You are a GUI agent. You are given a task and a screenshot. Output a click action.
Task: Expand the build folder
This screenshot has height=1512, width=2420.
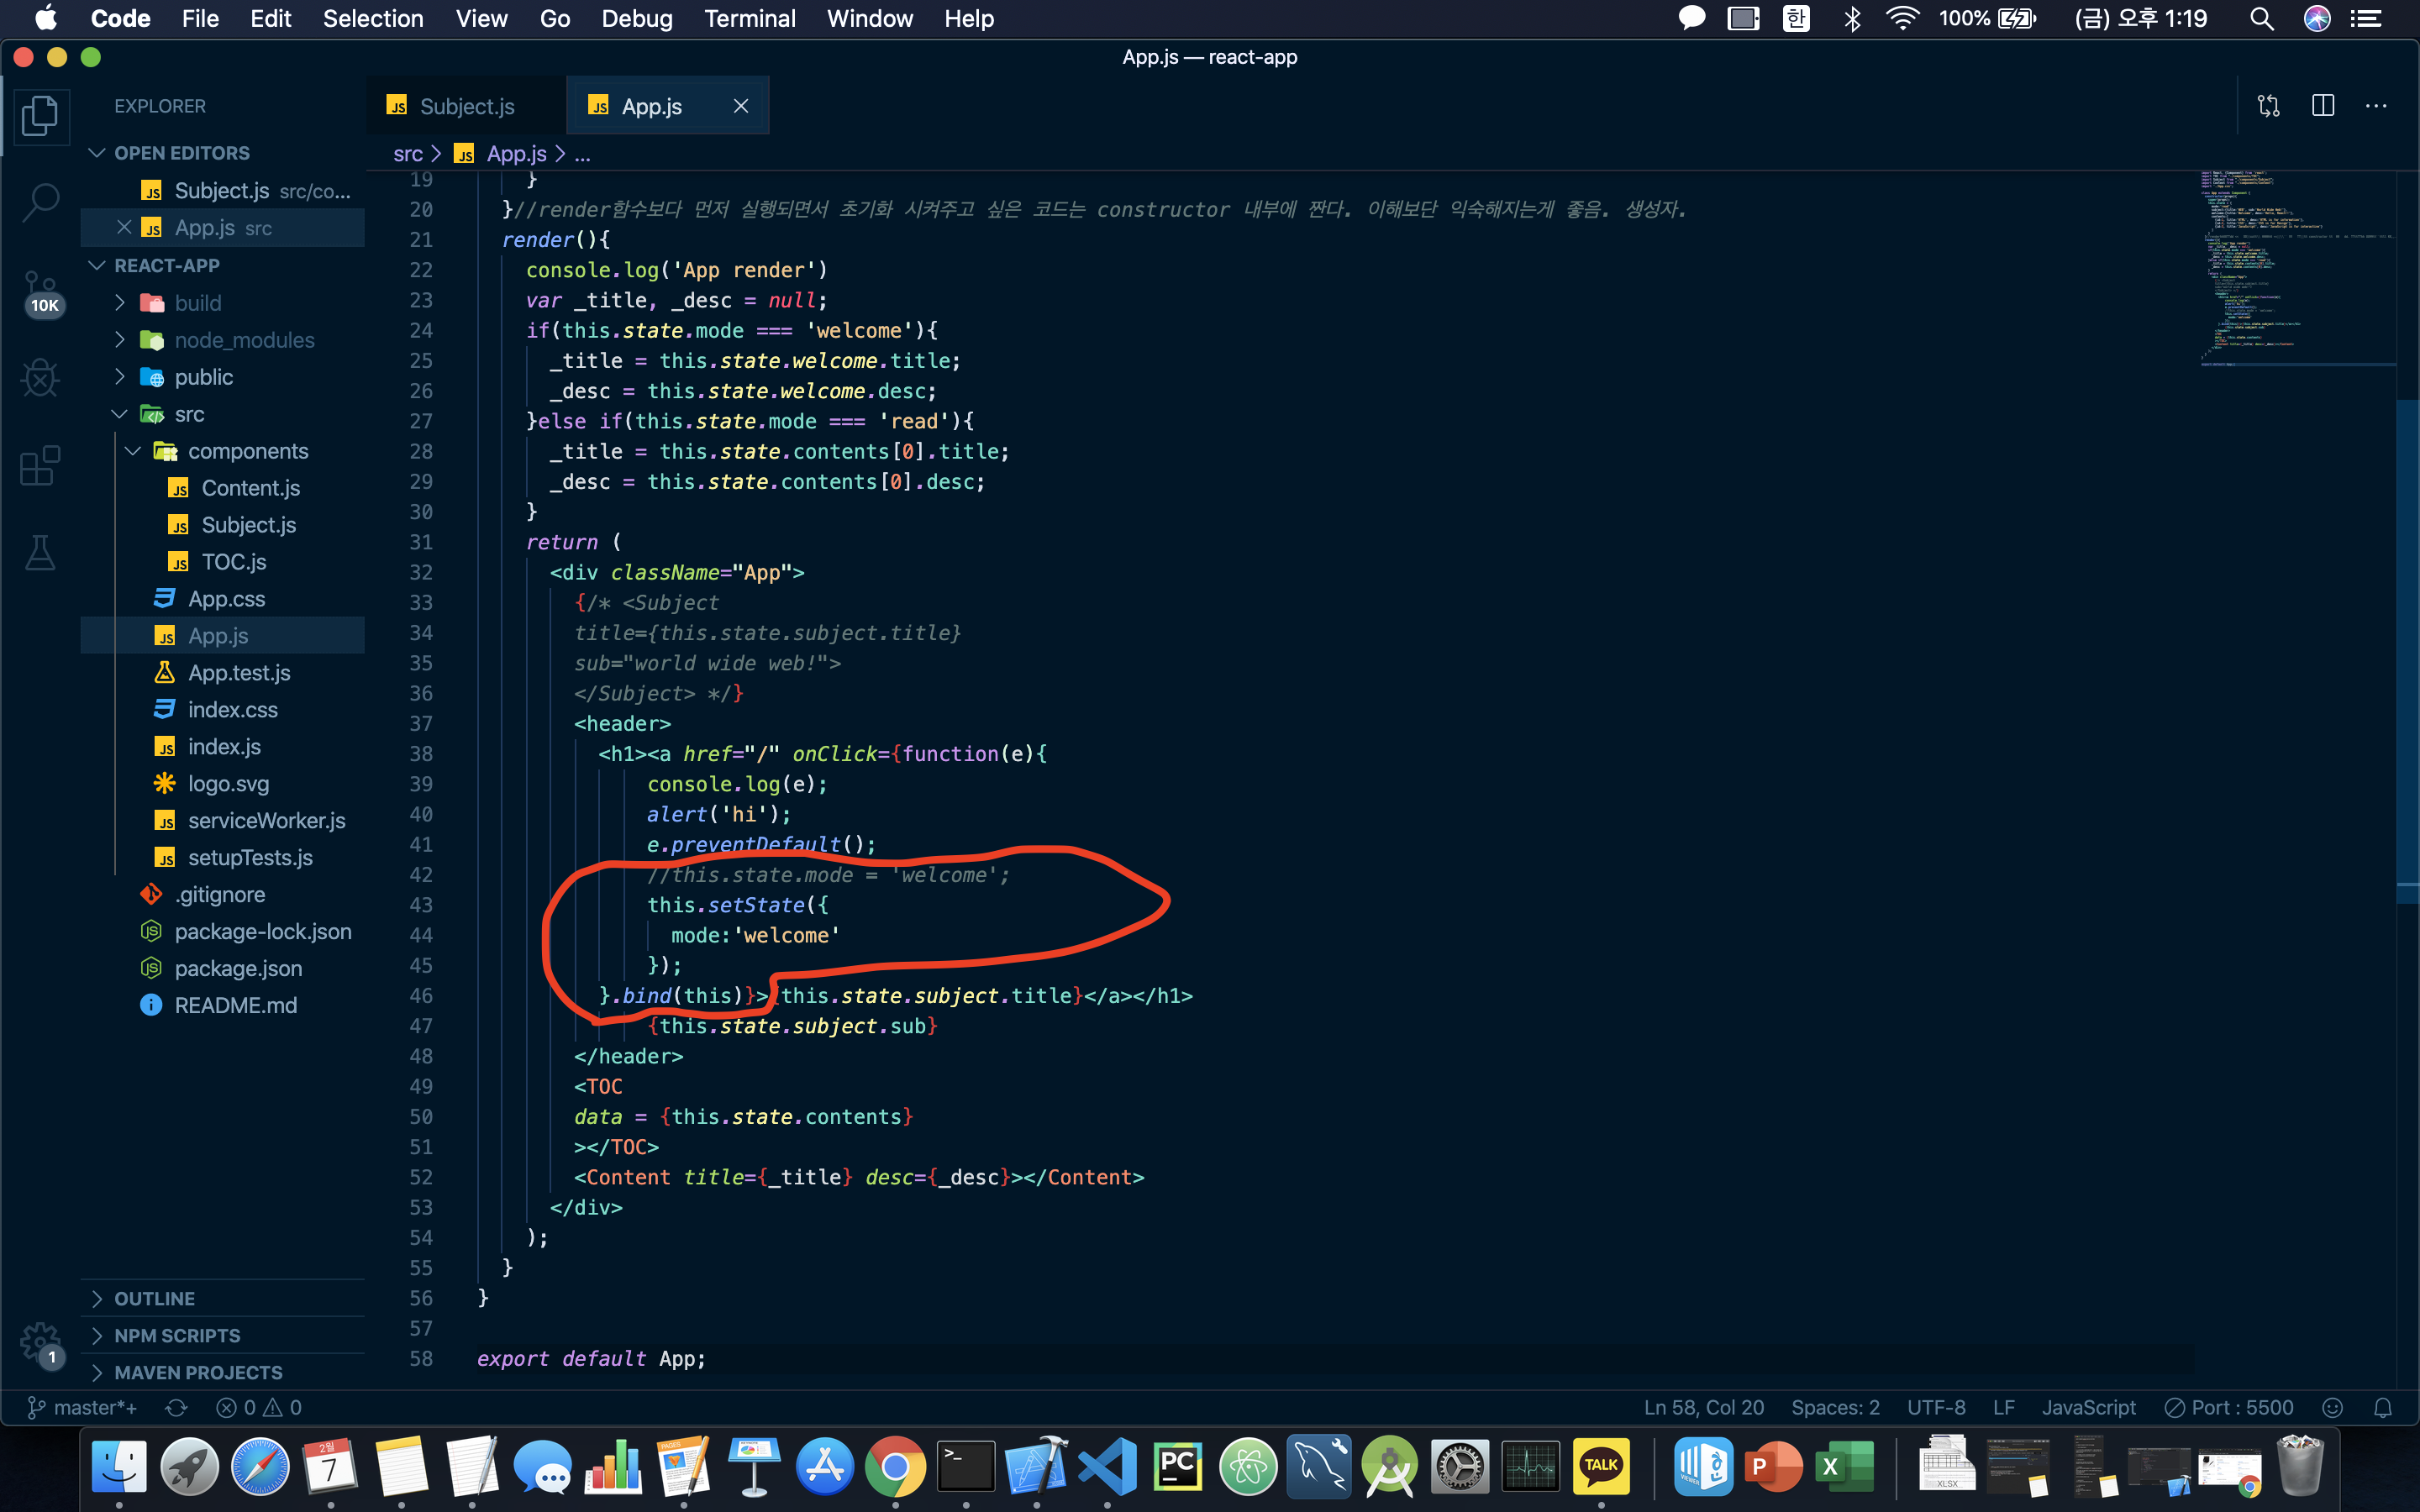[x=198, y=303]
